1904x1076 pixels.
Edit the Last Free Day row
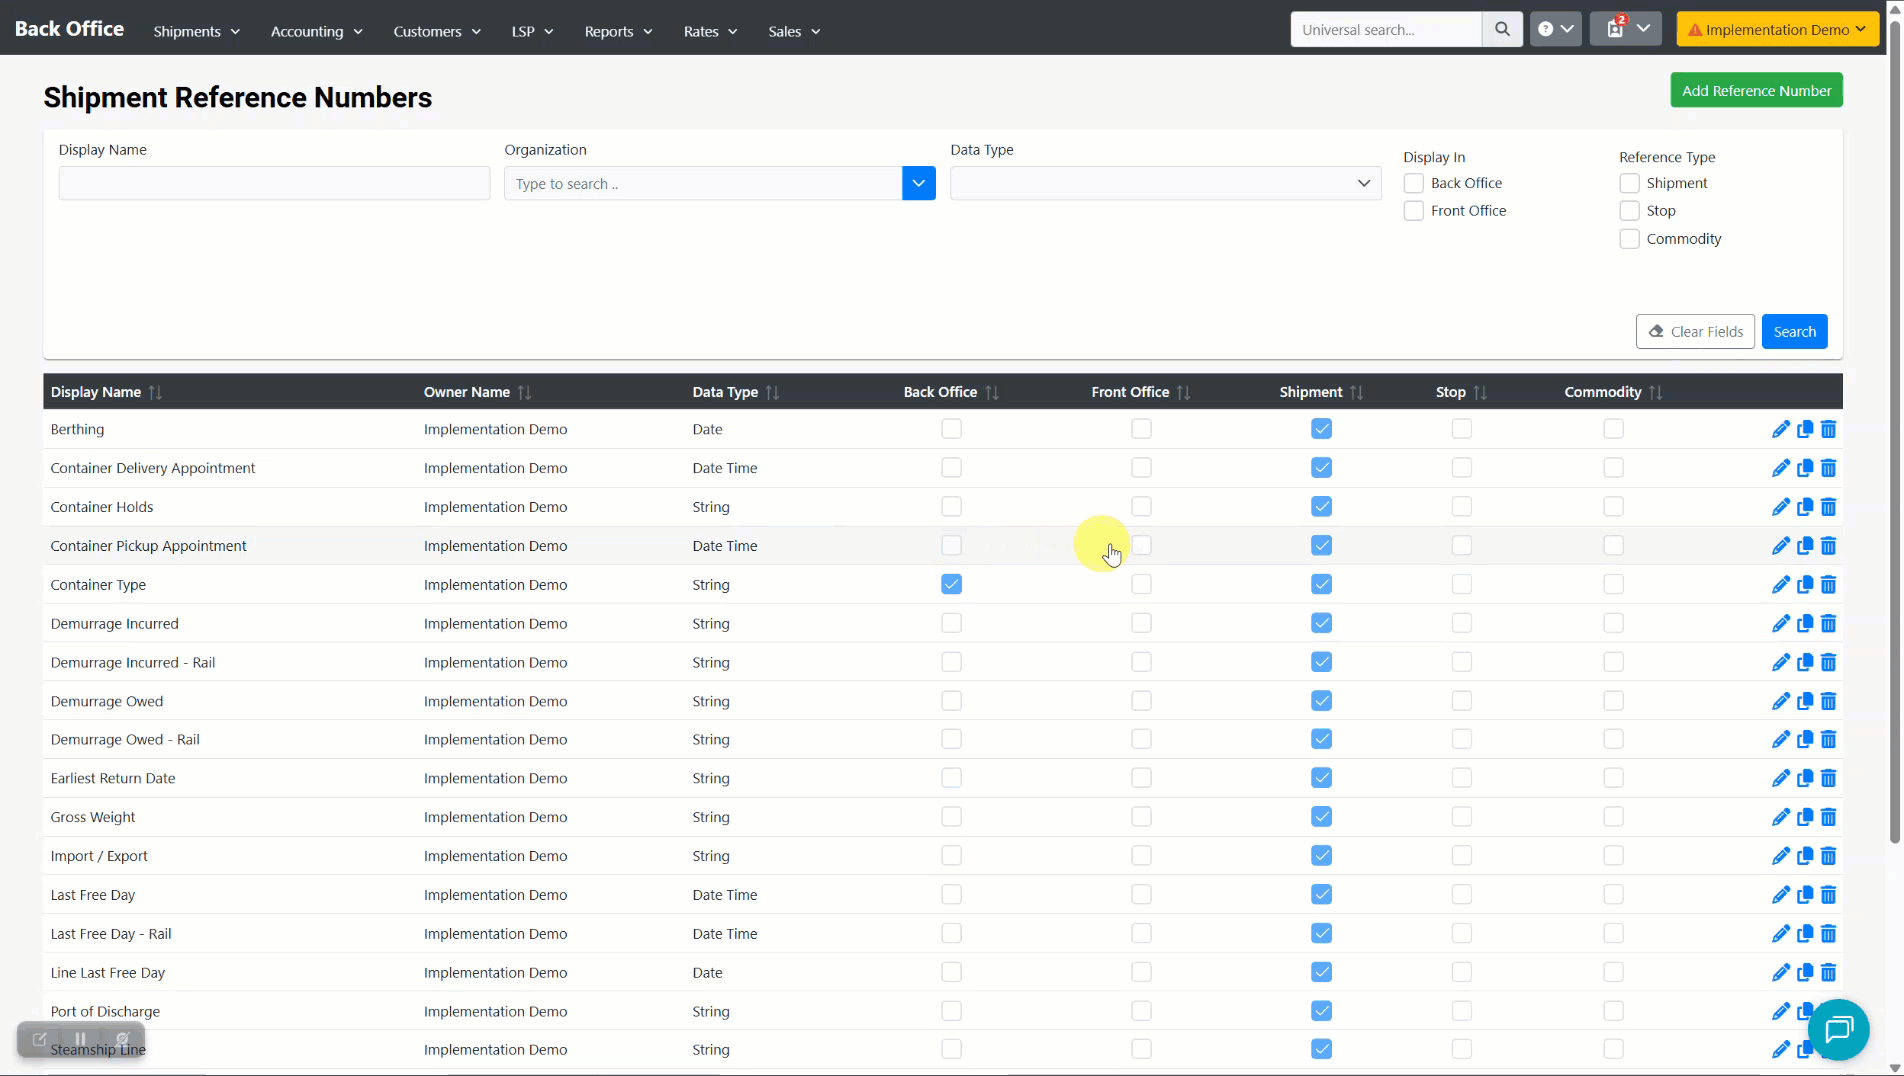(x=1780, y=895)
